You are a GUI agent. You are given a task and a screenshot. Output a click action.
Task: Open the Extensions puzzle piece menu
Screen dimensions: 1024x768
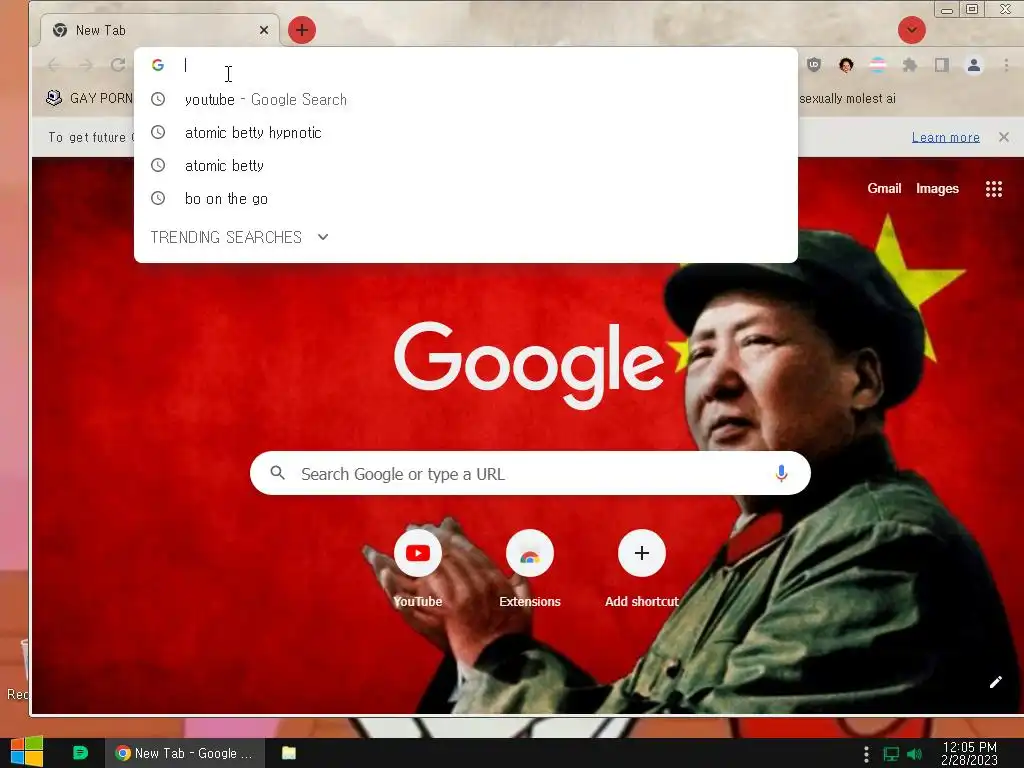(910, 65)
